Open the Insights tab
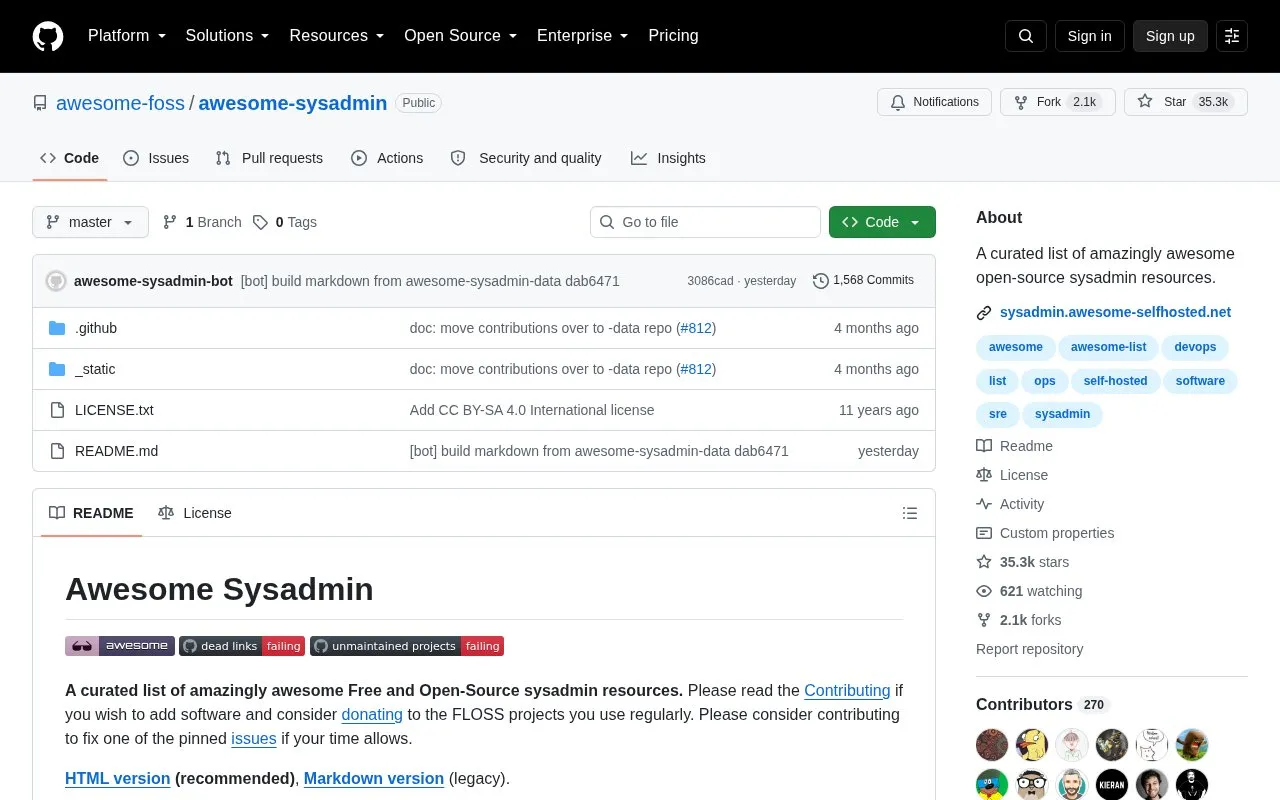 pyautogui.click(x=668, y=158)
